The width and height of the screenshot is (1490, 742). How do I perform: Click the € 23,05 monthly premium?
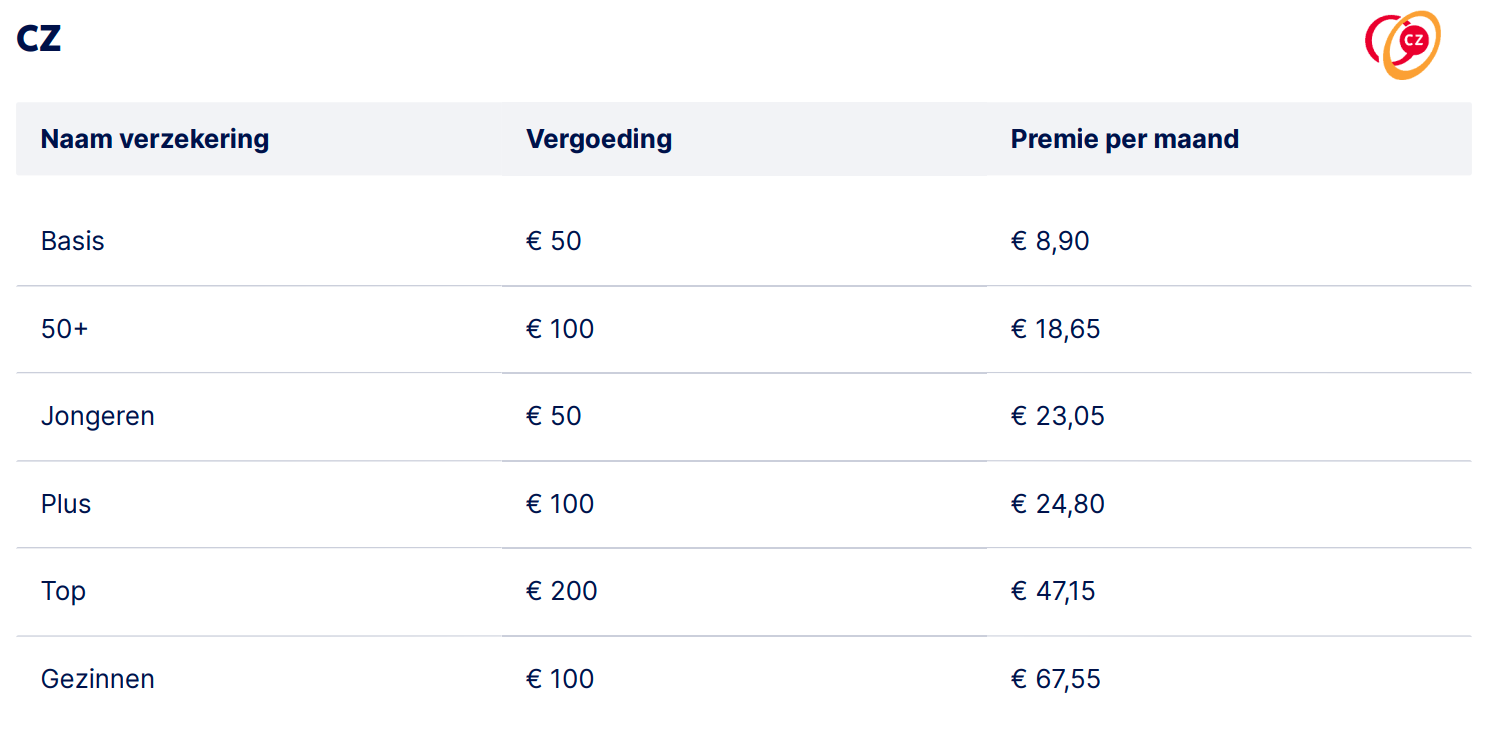point(1058,416)
